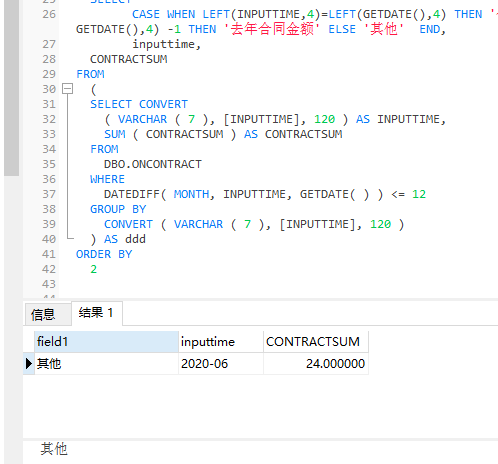
Task: Collapse the code fold at line 30
Action: [x=68, y=89]
